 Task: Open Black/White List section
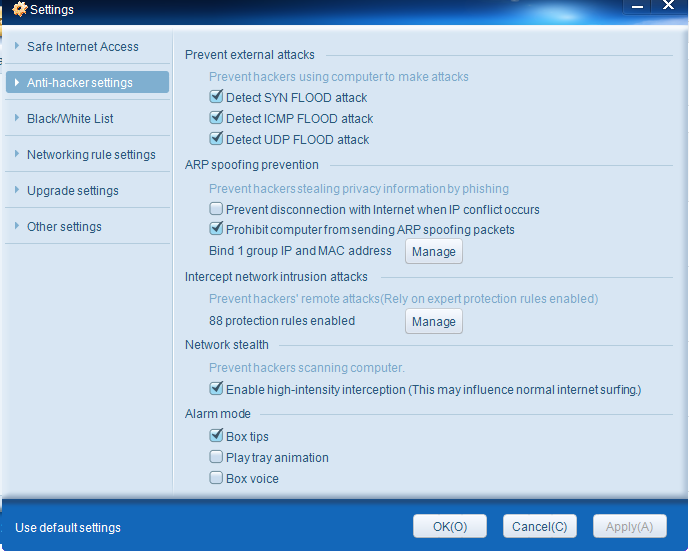click(x=87, y=118)
